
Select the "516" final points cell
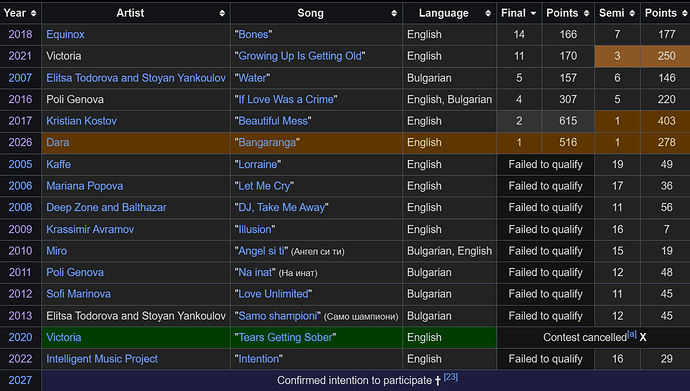[568, 143]
